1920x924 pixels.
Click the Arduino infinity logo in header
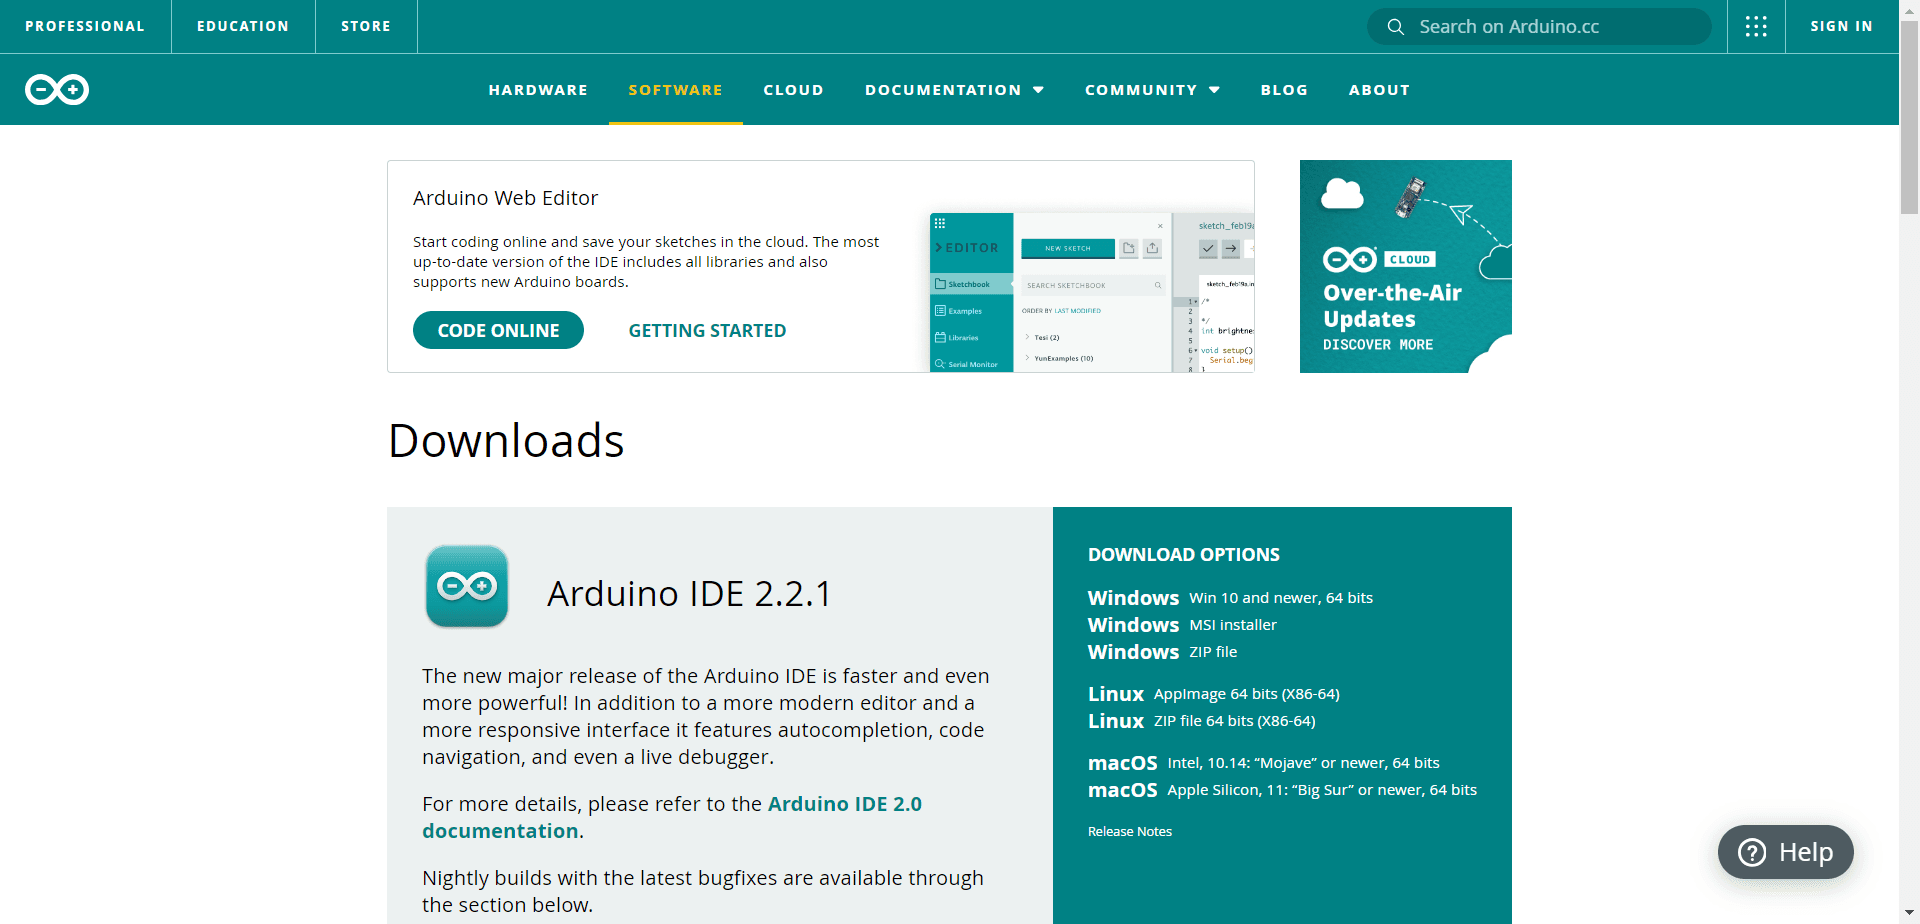click(x=57, y=90)
